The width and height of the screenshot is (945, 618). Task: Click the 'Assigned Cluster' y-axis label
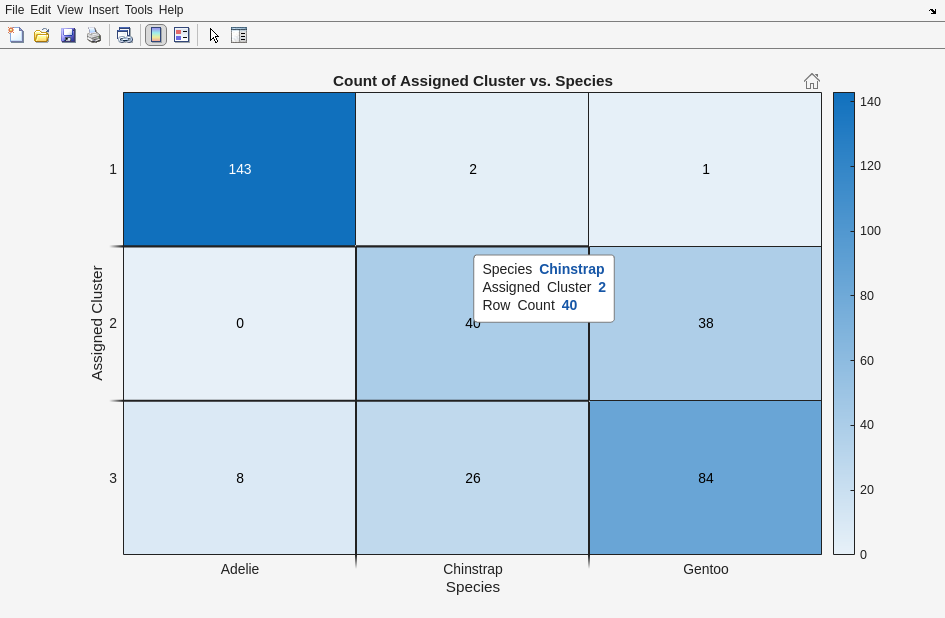(97, 322)
